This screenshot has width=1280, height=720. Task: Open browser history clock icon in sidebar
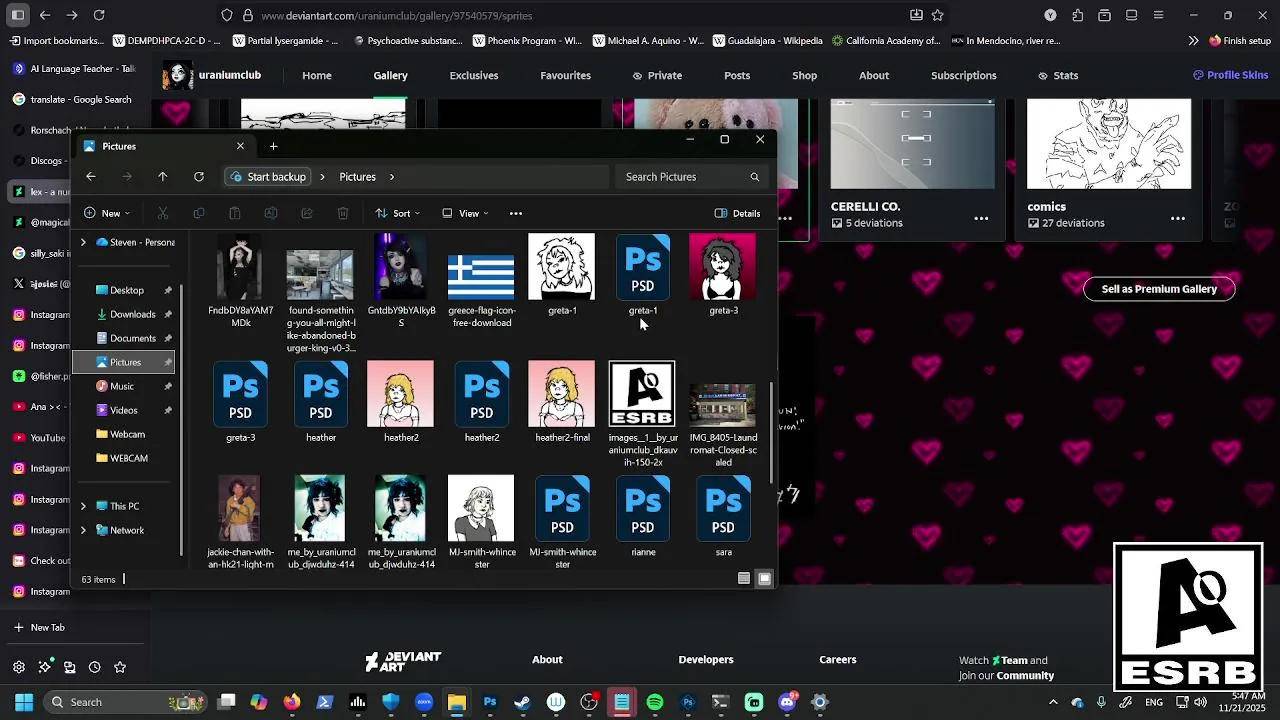(94, 667)
